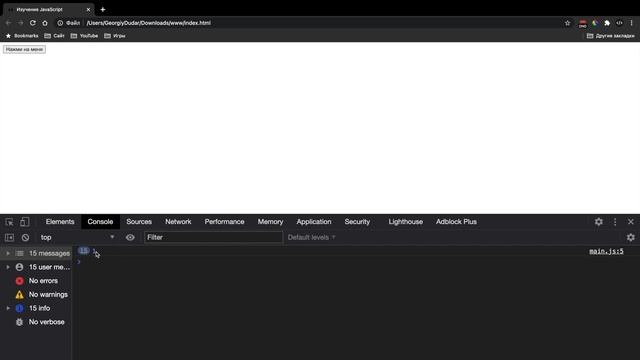
Task: Open the extensions puzzle icon
Action: click(607, 23)
